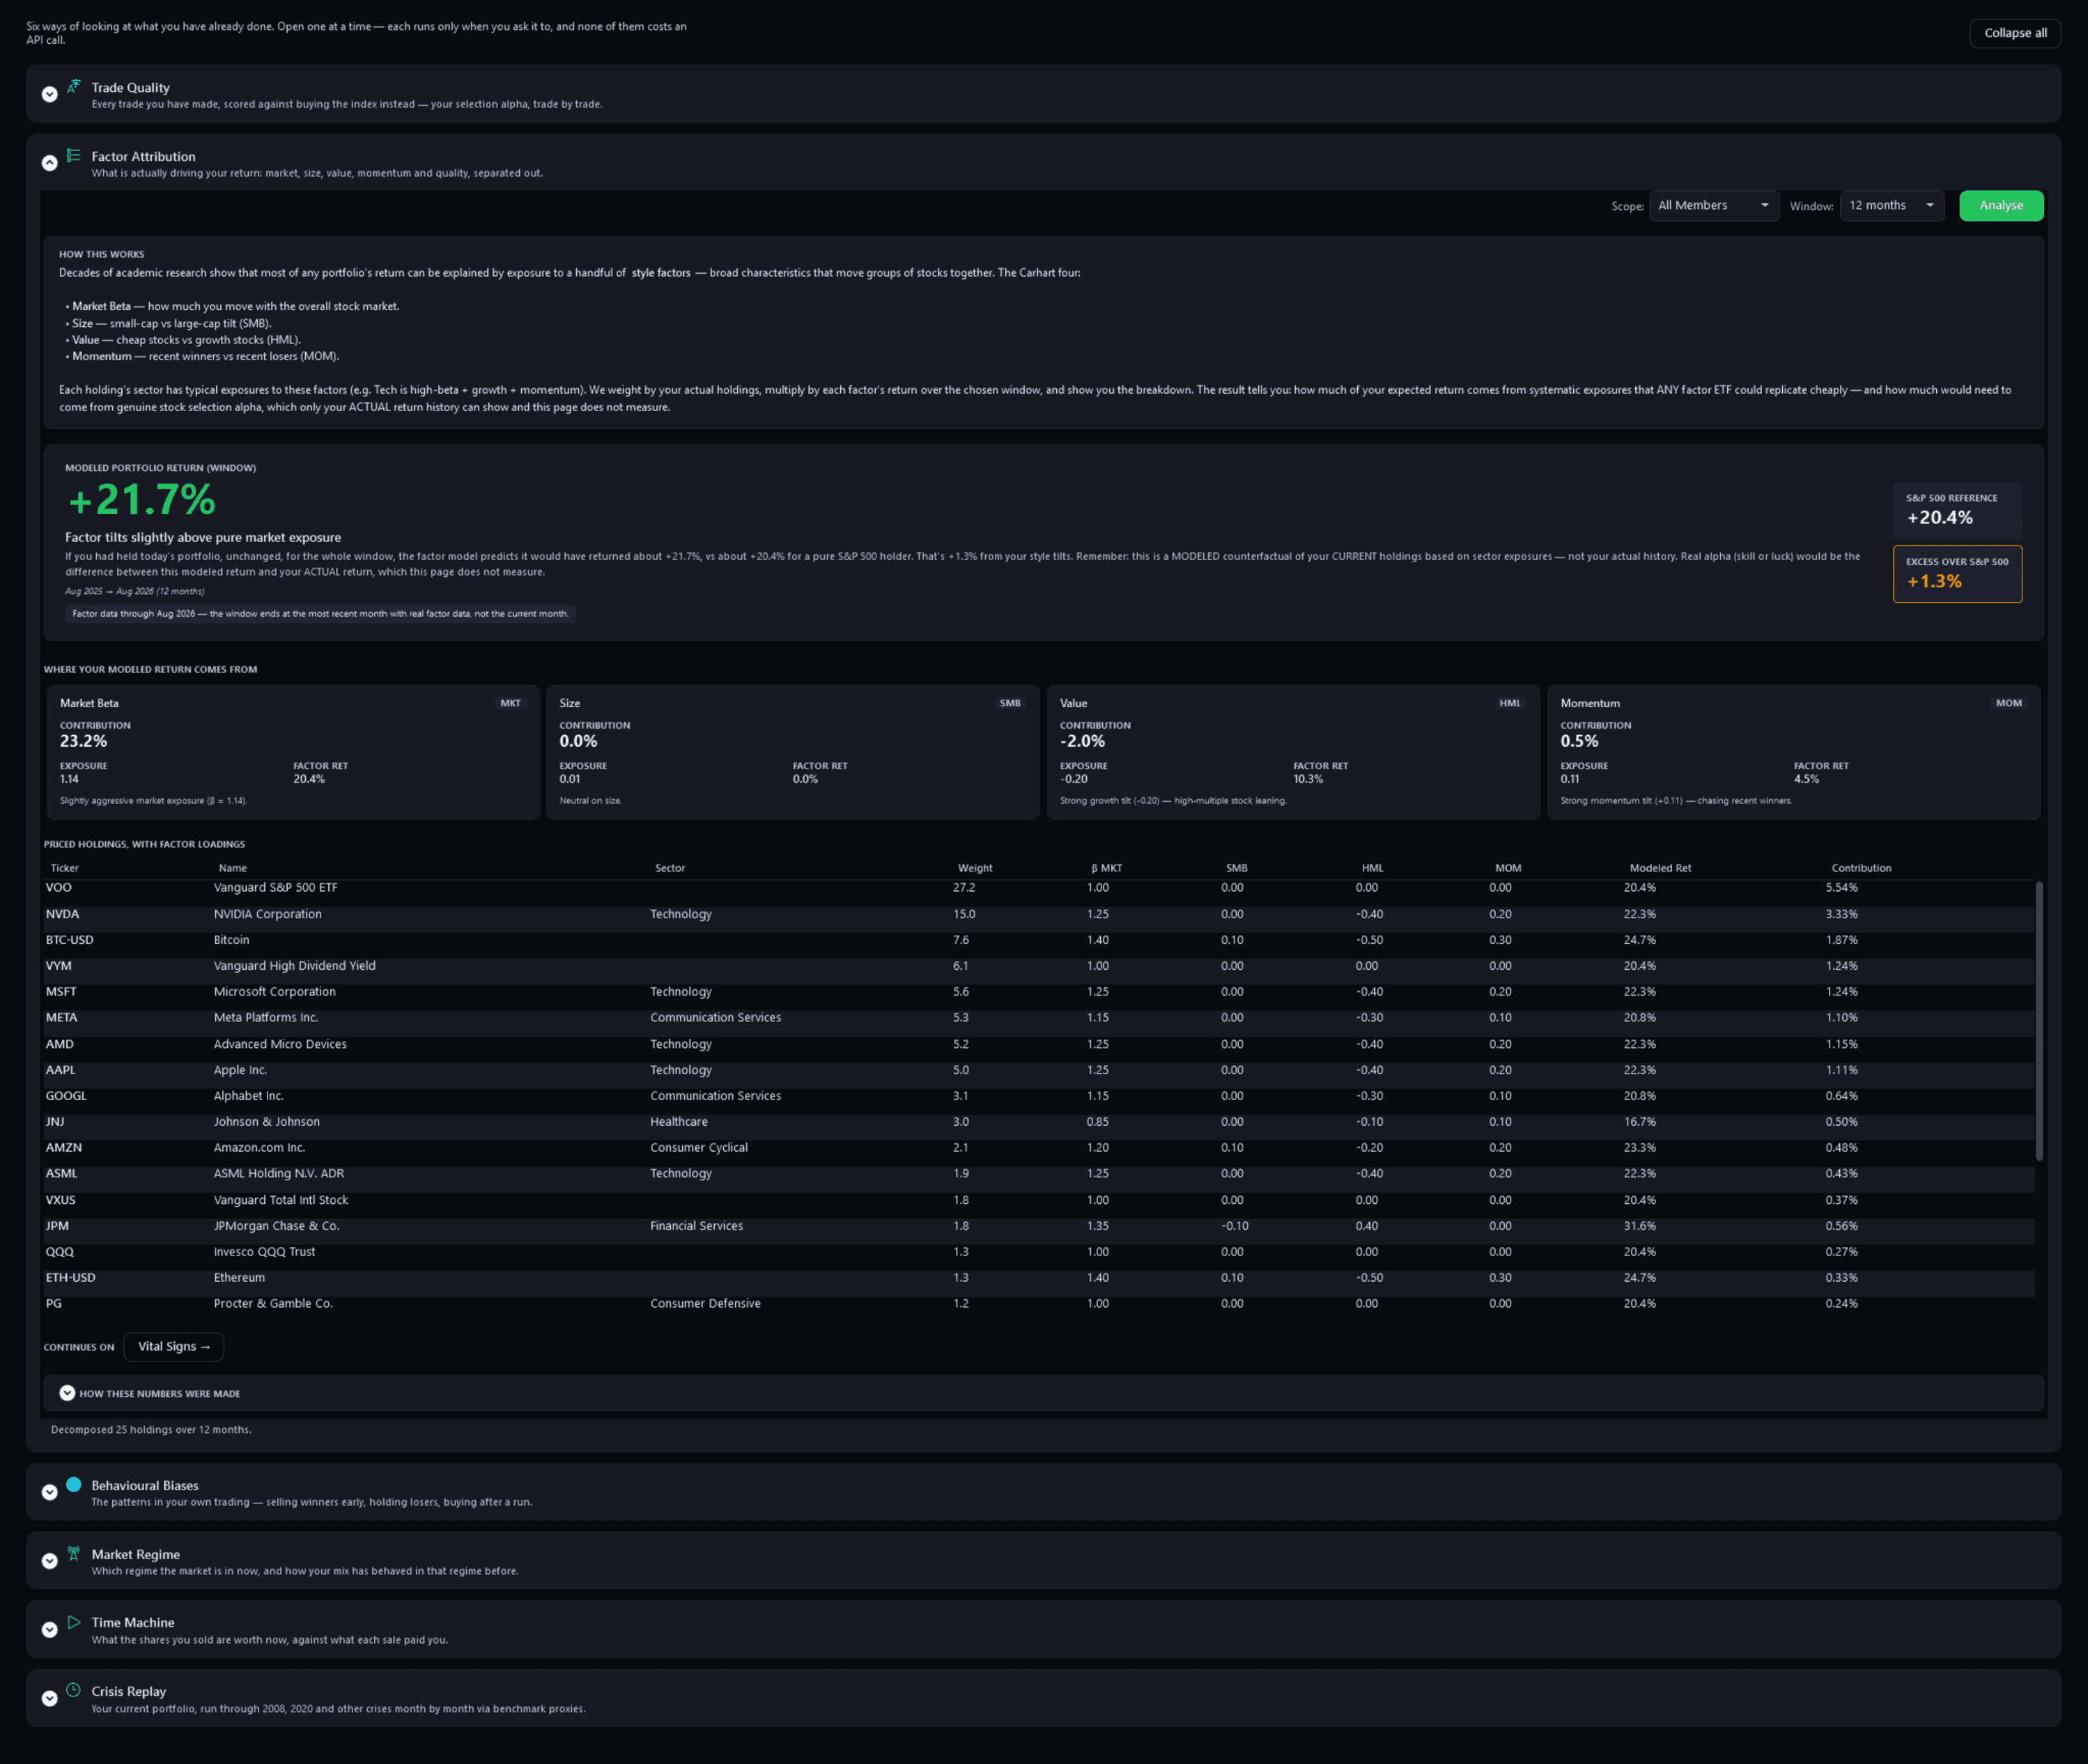Click the Behavioural Biases circle icon
Screen dimensions: 2088x1764
pos(73,1484)
